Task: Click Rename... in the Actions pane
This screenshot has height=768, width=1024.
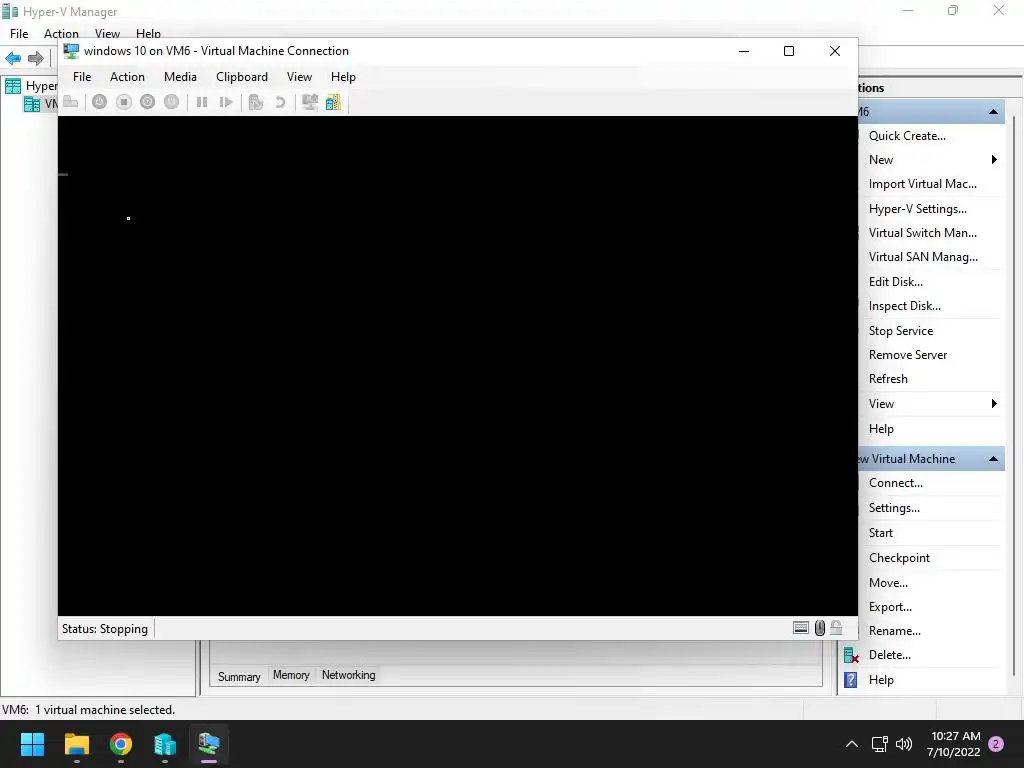Action: click(x=895, y=632)
